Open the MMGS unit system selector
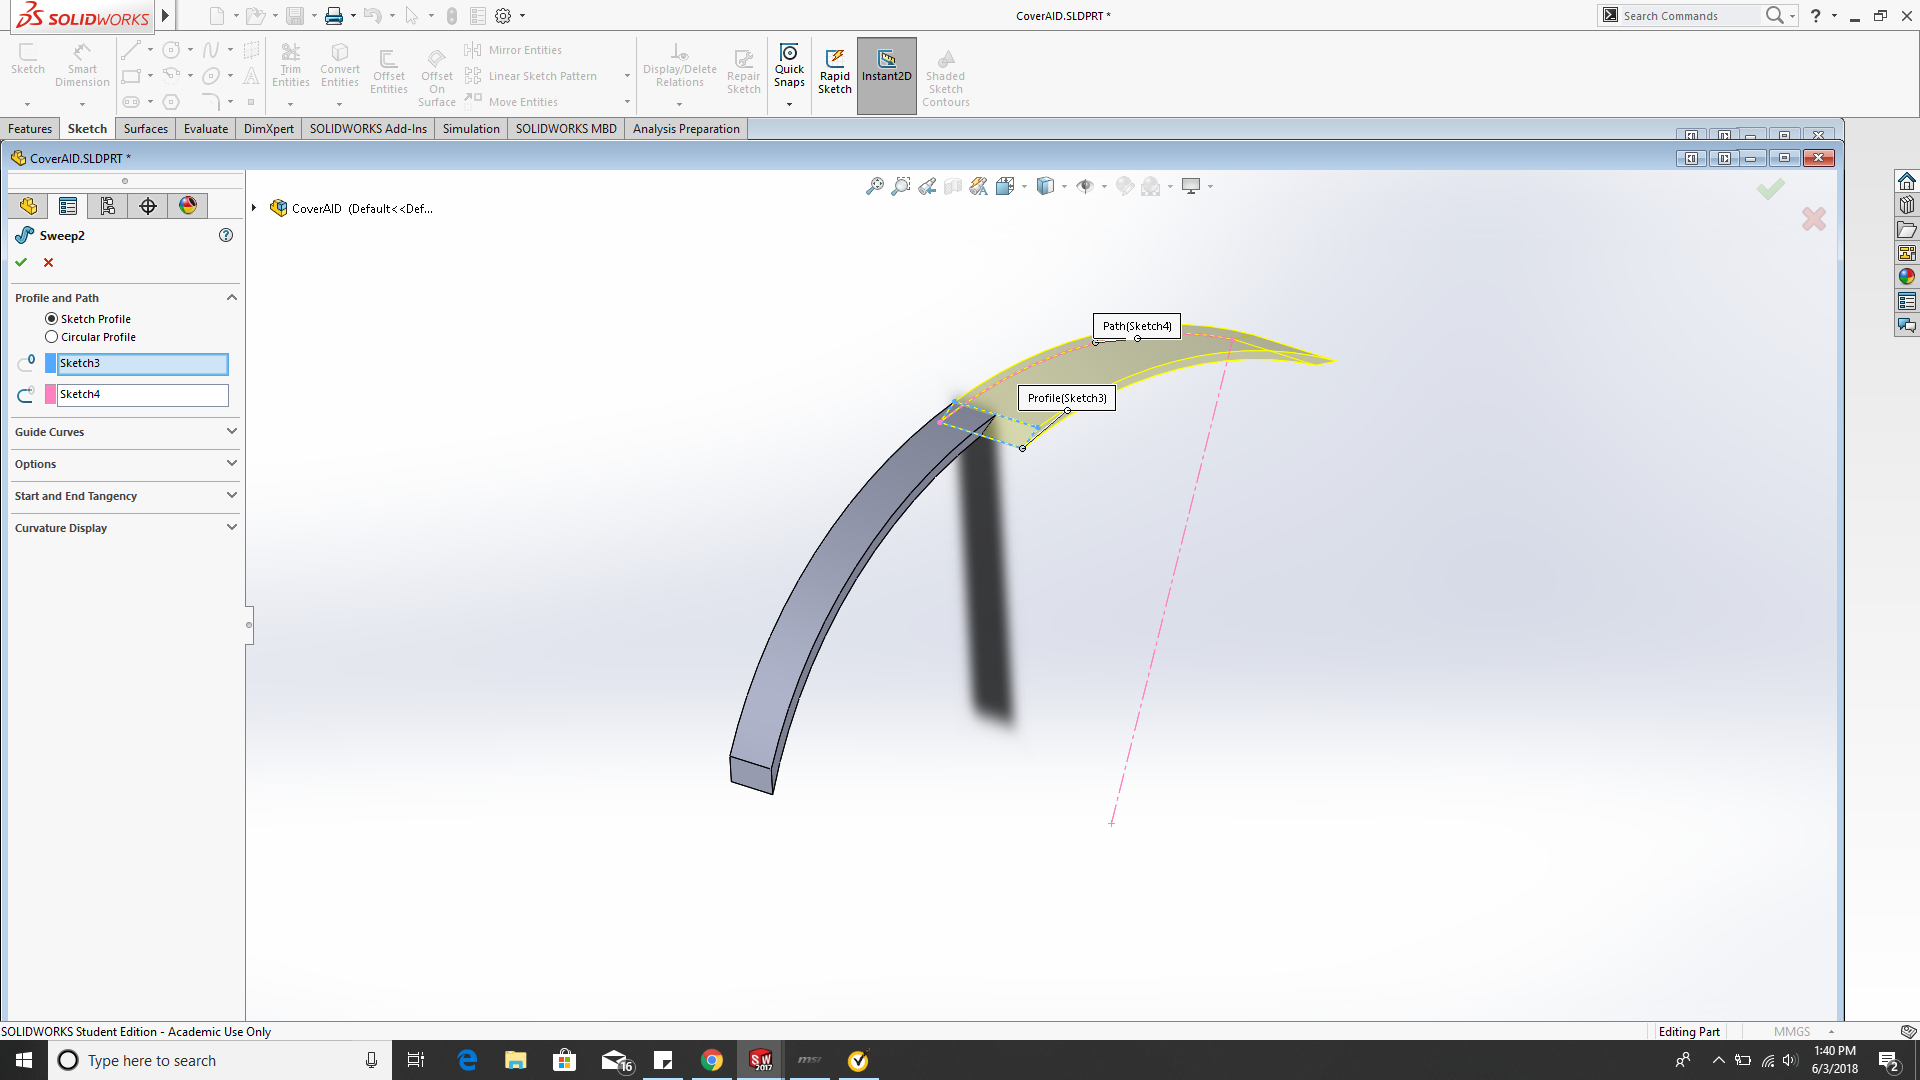1920x1080 pixels. (x=1804, y=1032)
